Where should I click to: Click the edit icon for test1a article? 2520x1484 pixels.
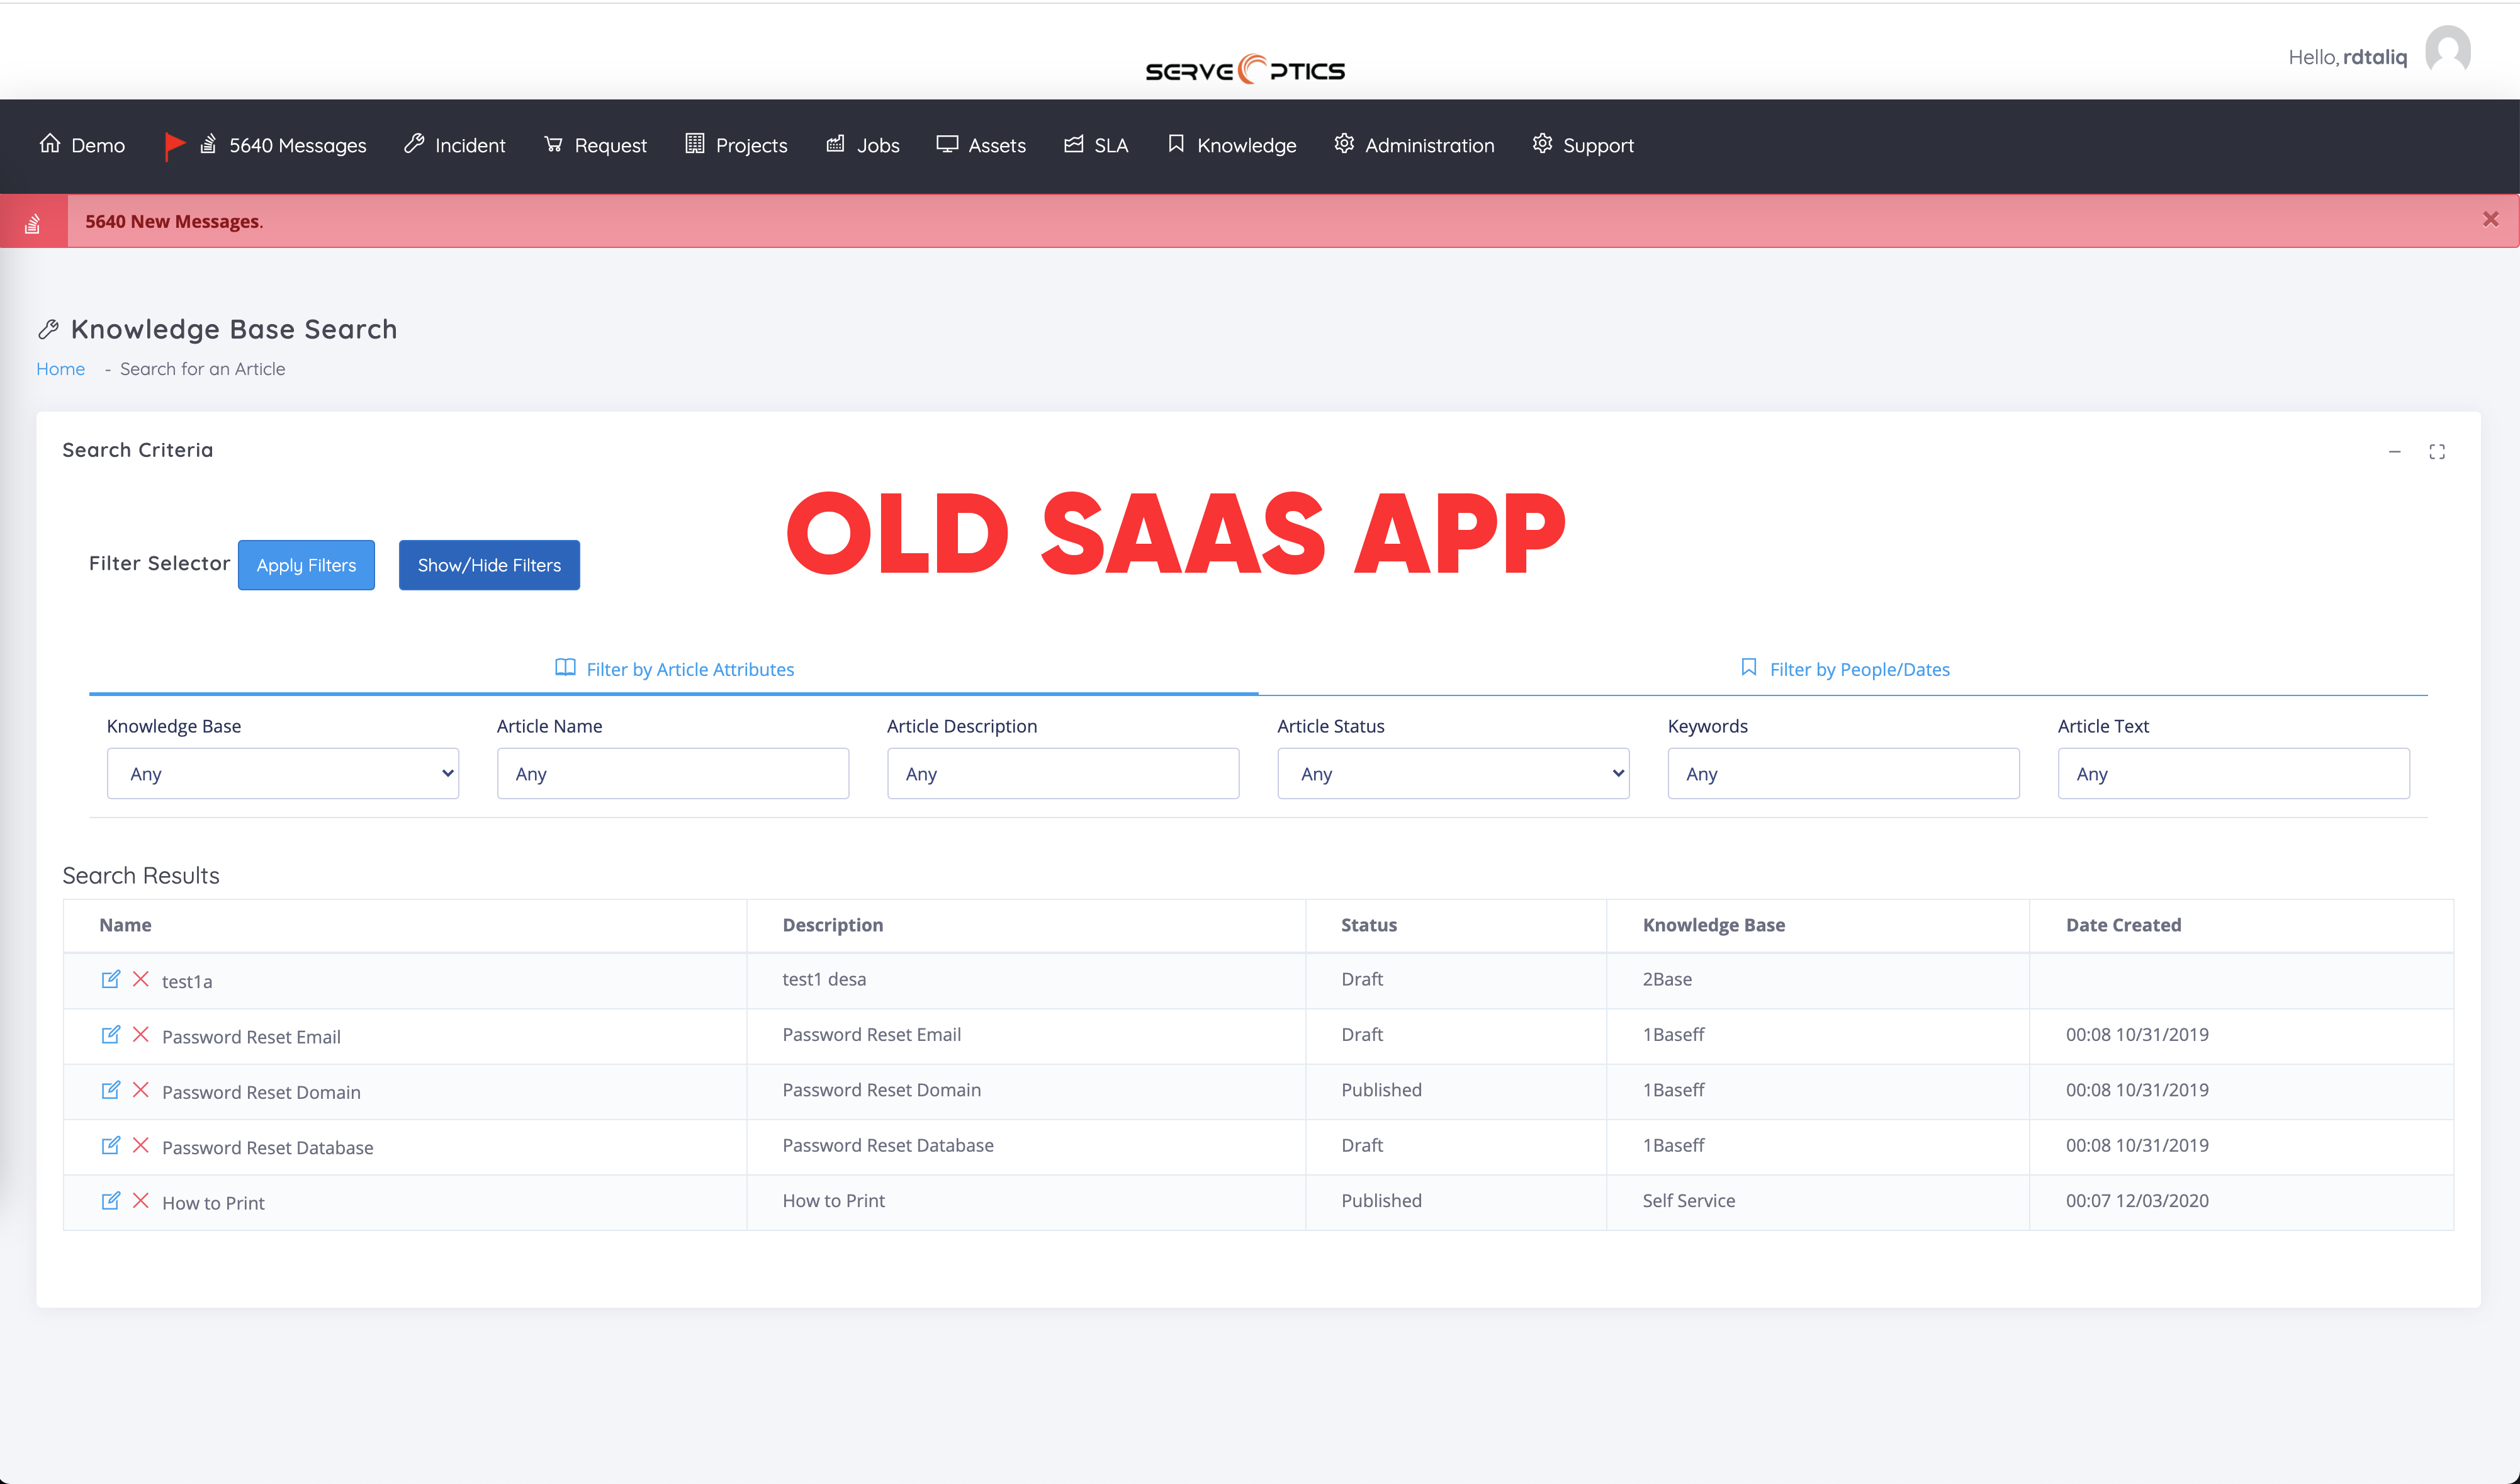(110, 979)
